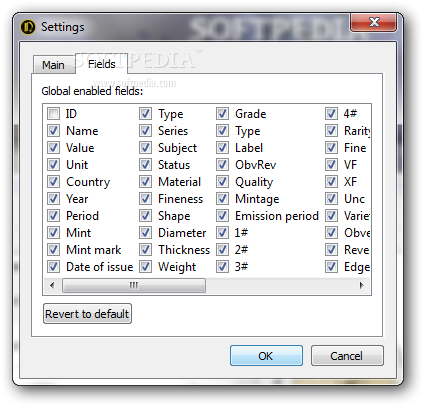This screenshot has width=424, height=406.
Task: Close the Settings window
Action: 373,22
